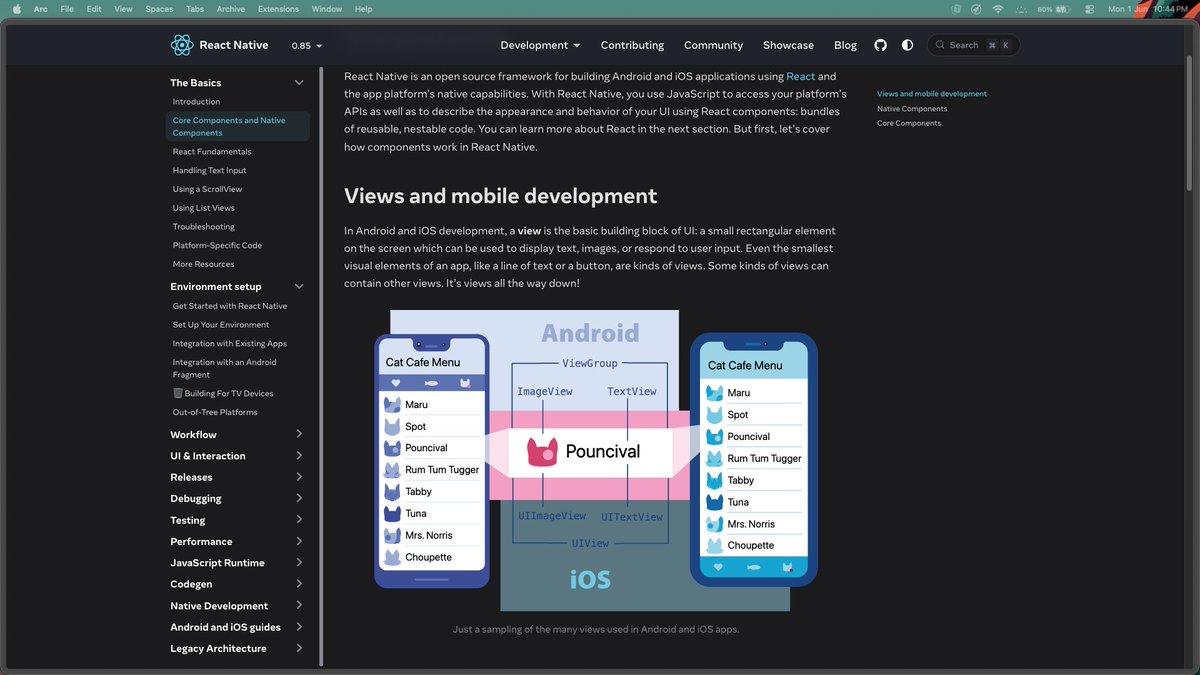Follow the React hyperlink in paragraph

(800, 76)
